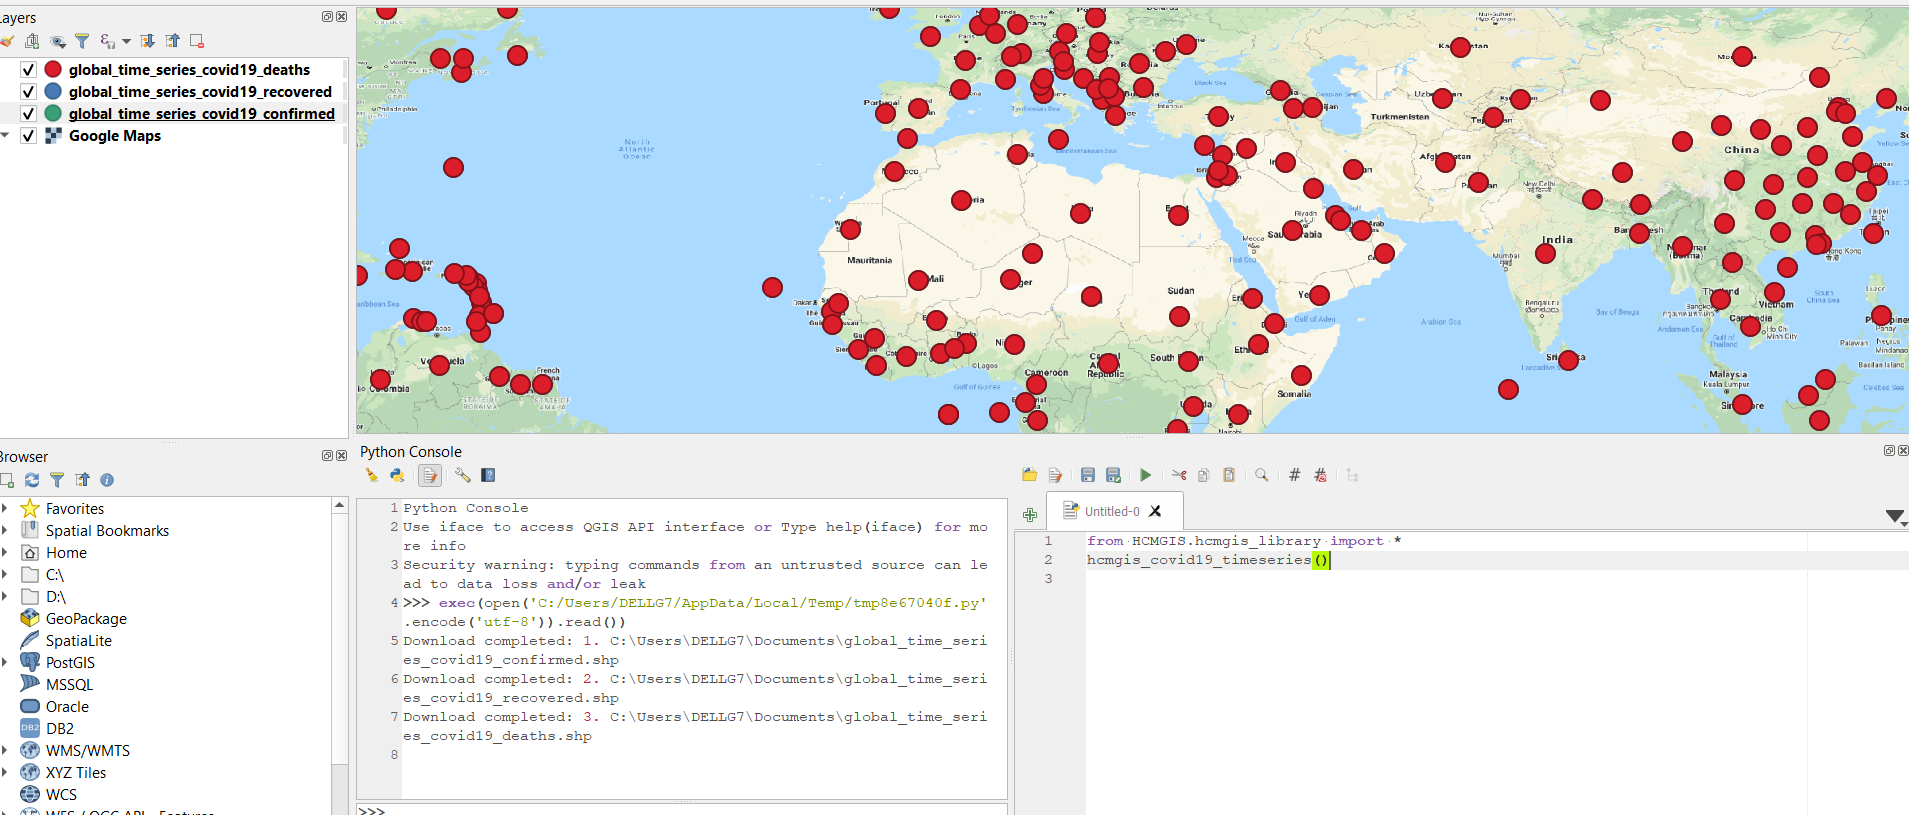Image resolution: width=1909 pixels, height=815 pixels.
Task: Expand Spatial Bookmarks in Browser tree
Action: 5,531
